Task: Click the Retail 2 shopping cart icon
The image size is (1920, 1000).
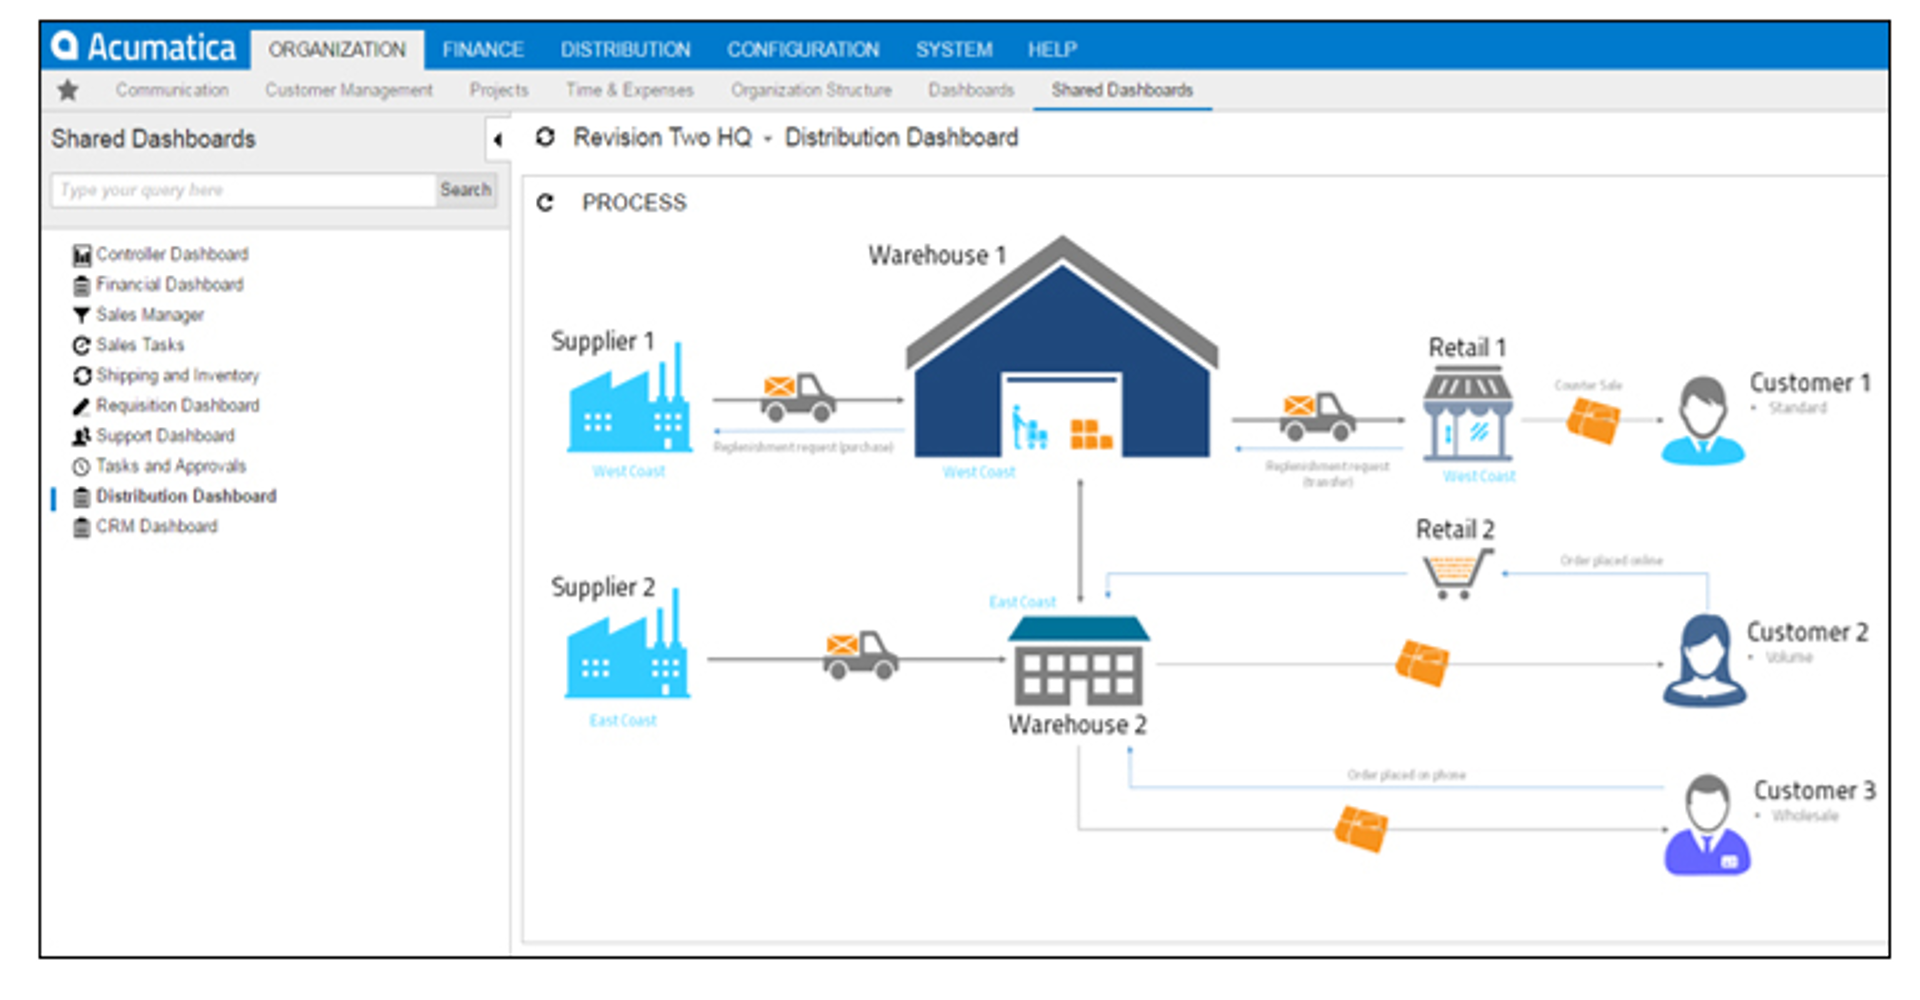Action: tap(1456, 574)
